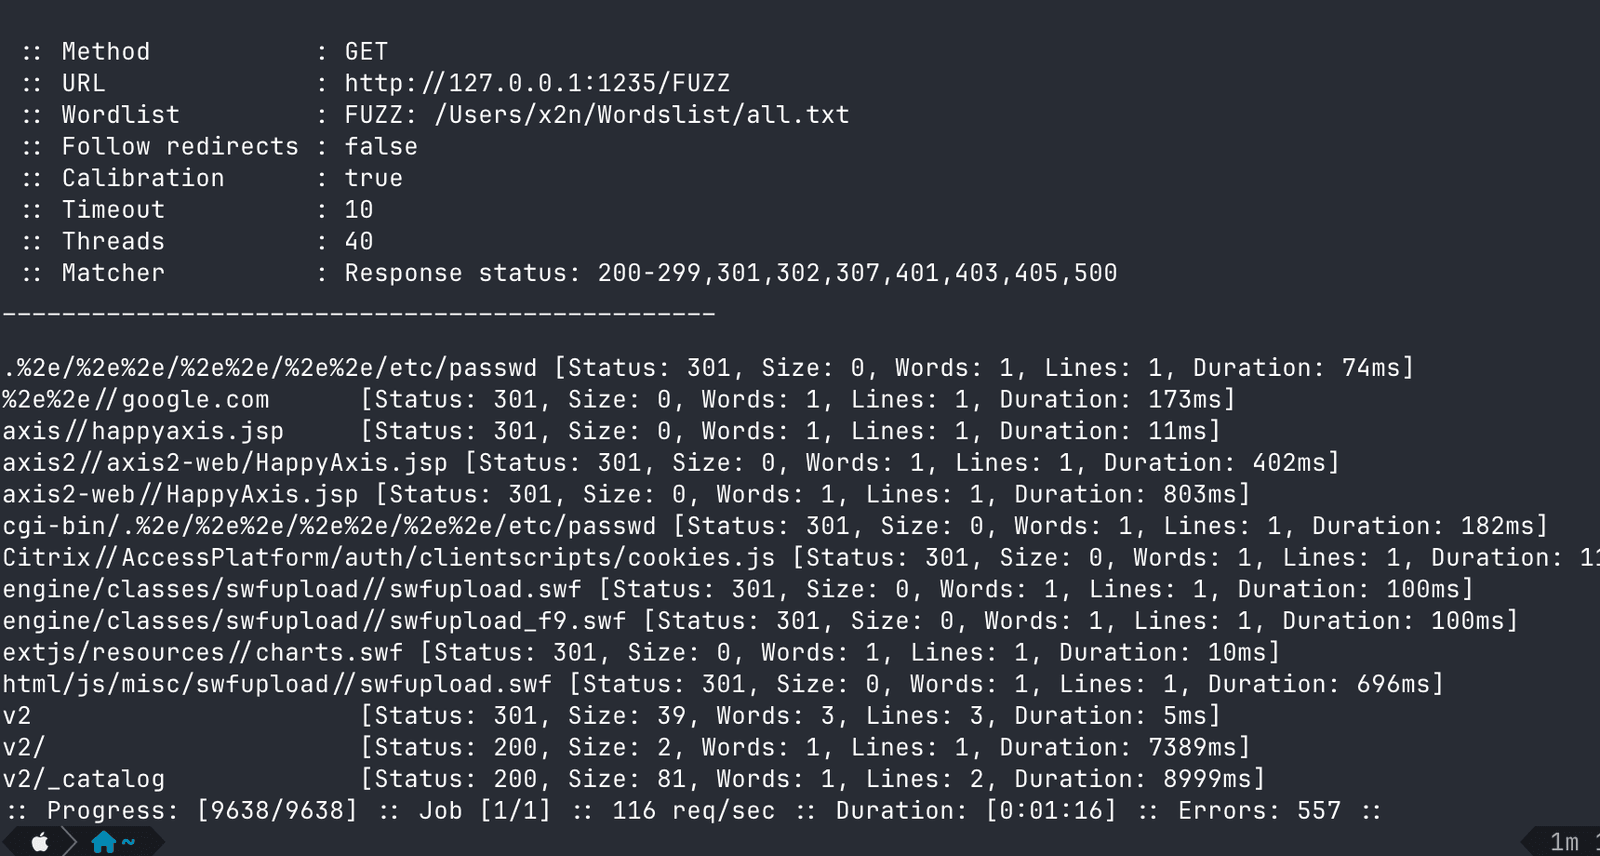Click the extjs/resources//charts.swf result entry

pyautogui.click(x=641, y=653)
